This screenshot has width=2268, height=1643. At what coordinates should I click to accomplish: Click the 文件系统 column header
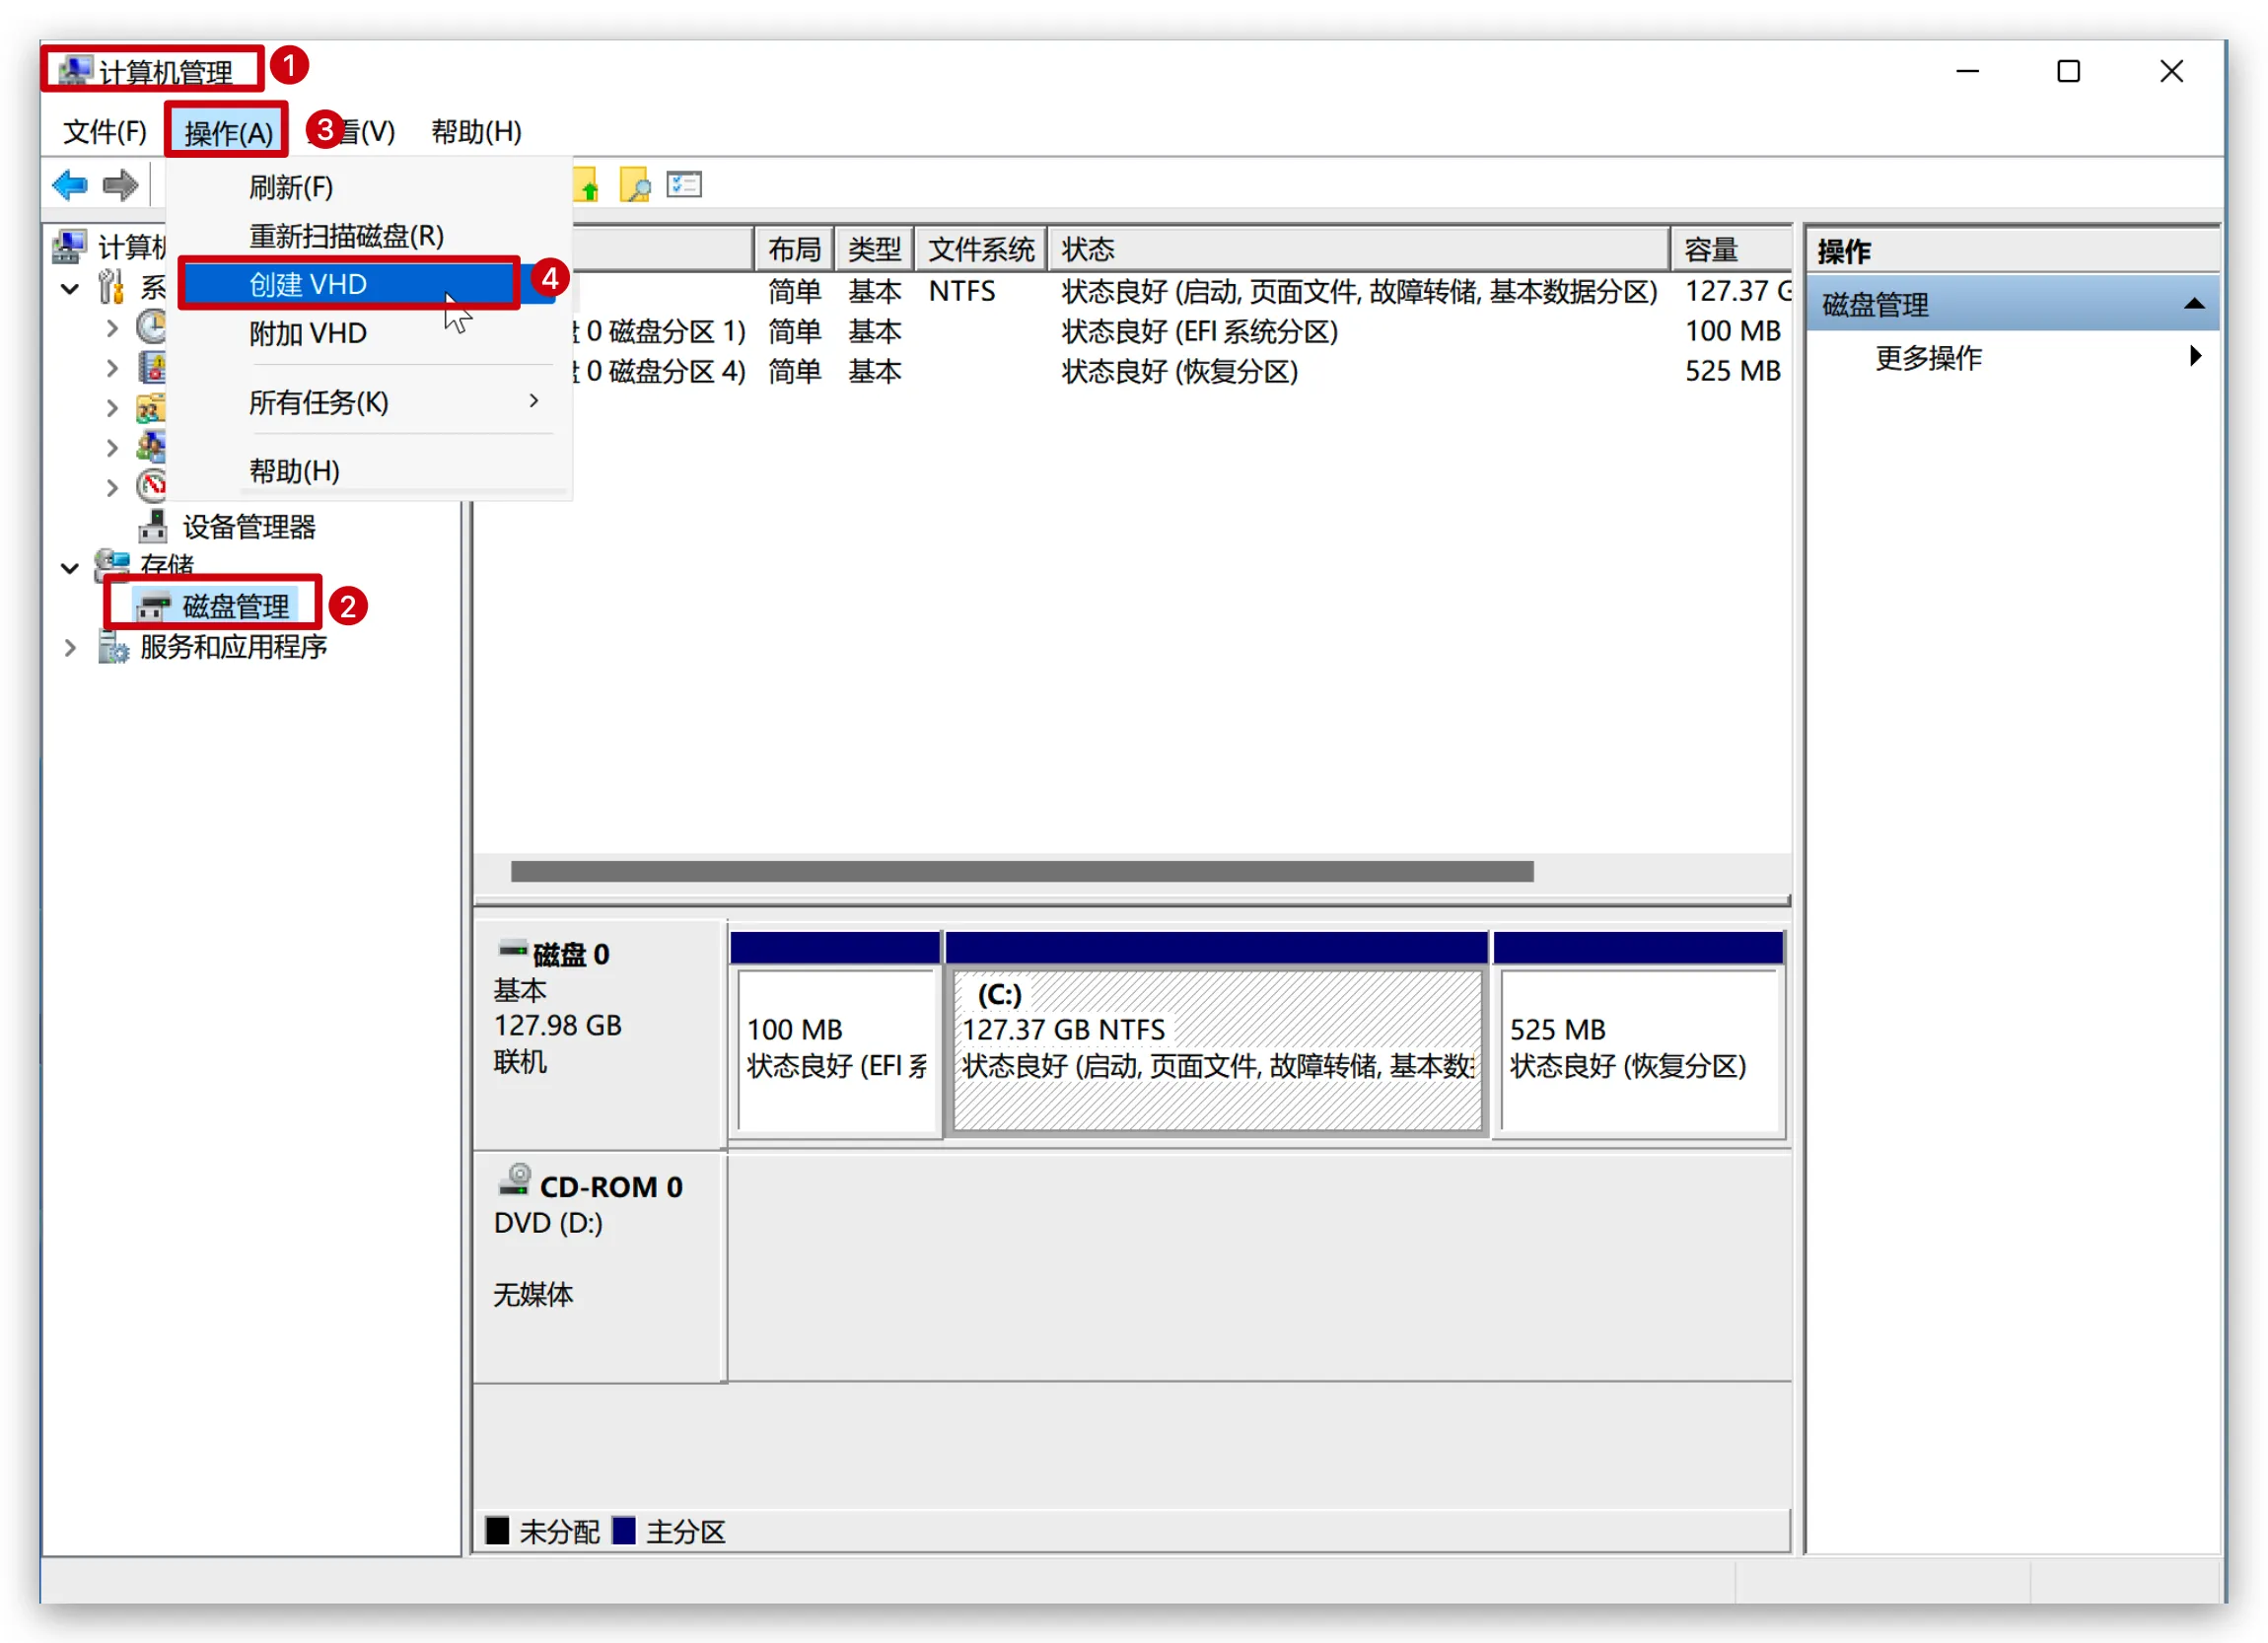coord(981,249)
